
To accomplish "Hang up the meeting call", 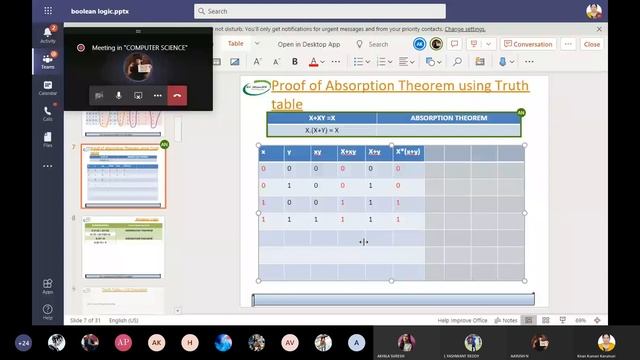I will click(177, 96).
